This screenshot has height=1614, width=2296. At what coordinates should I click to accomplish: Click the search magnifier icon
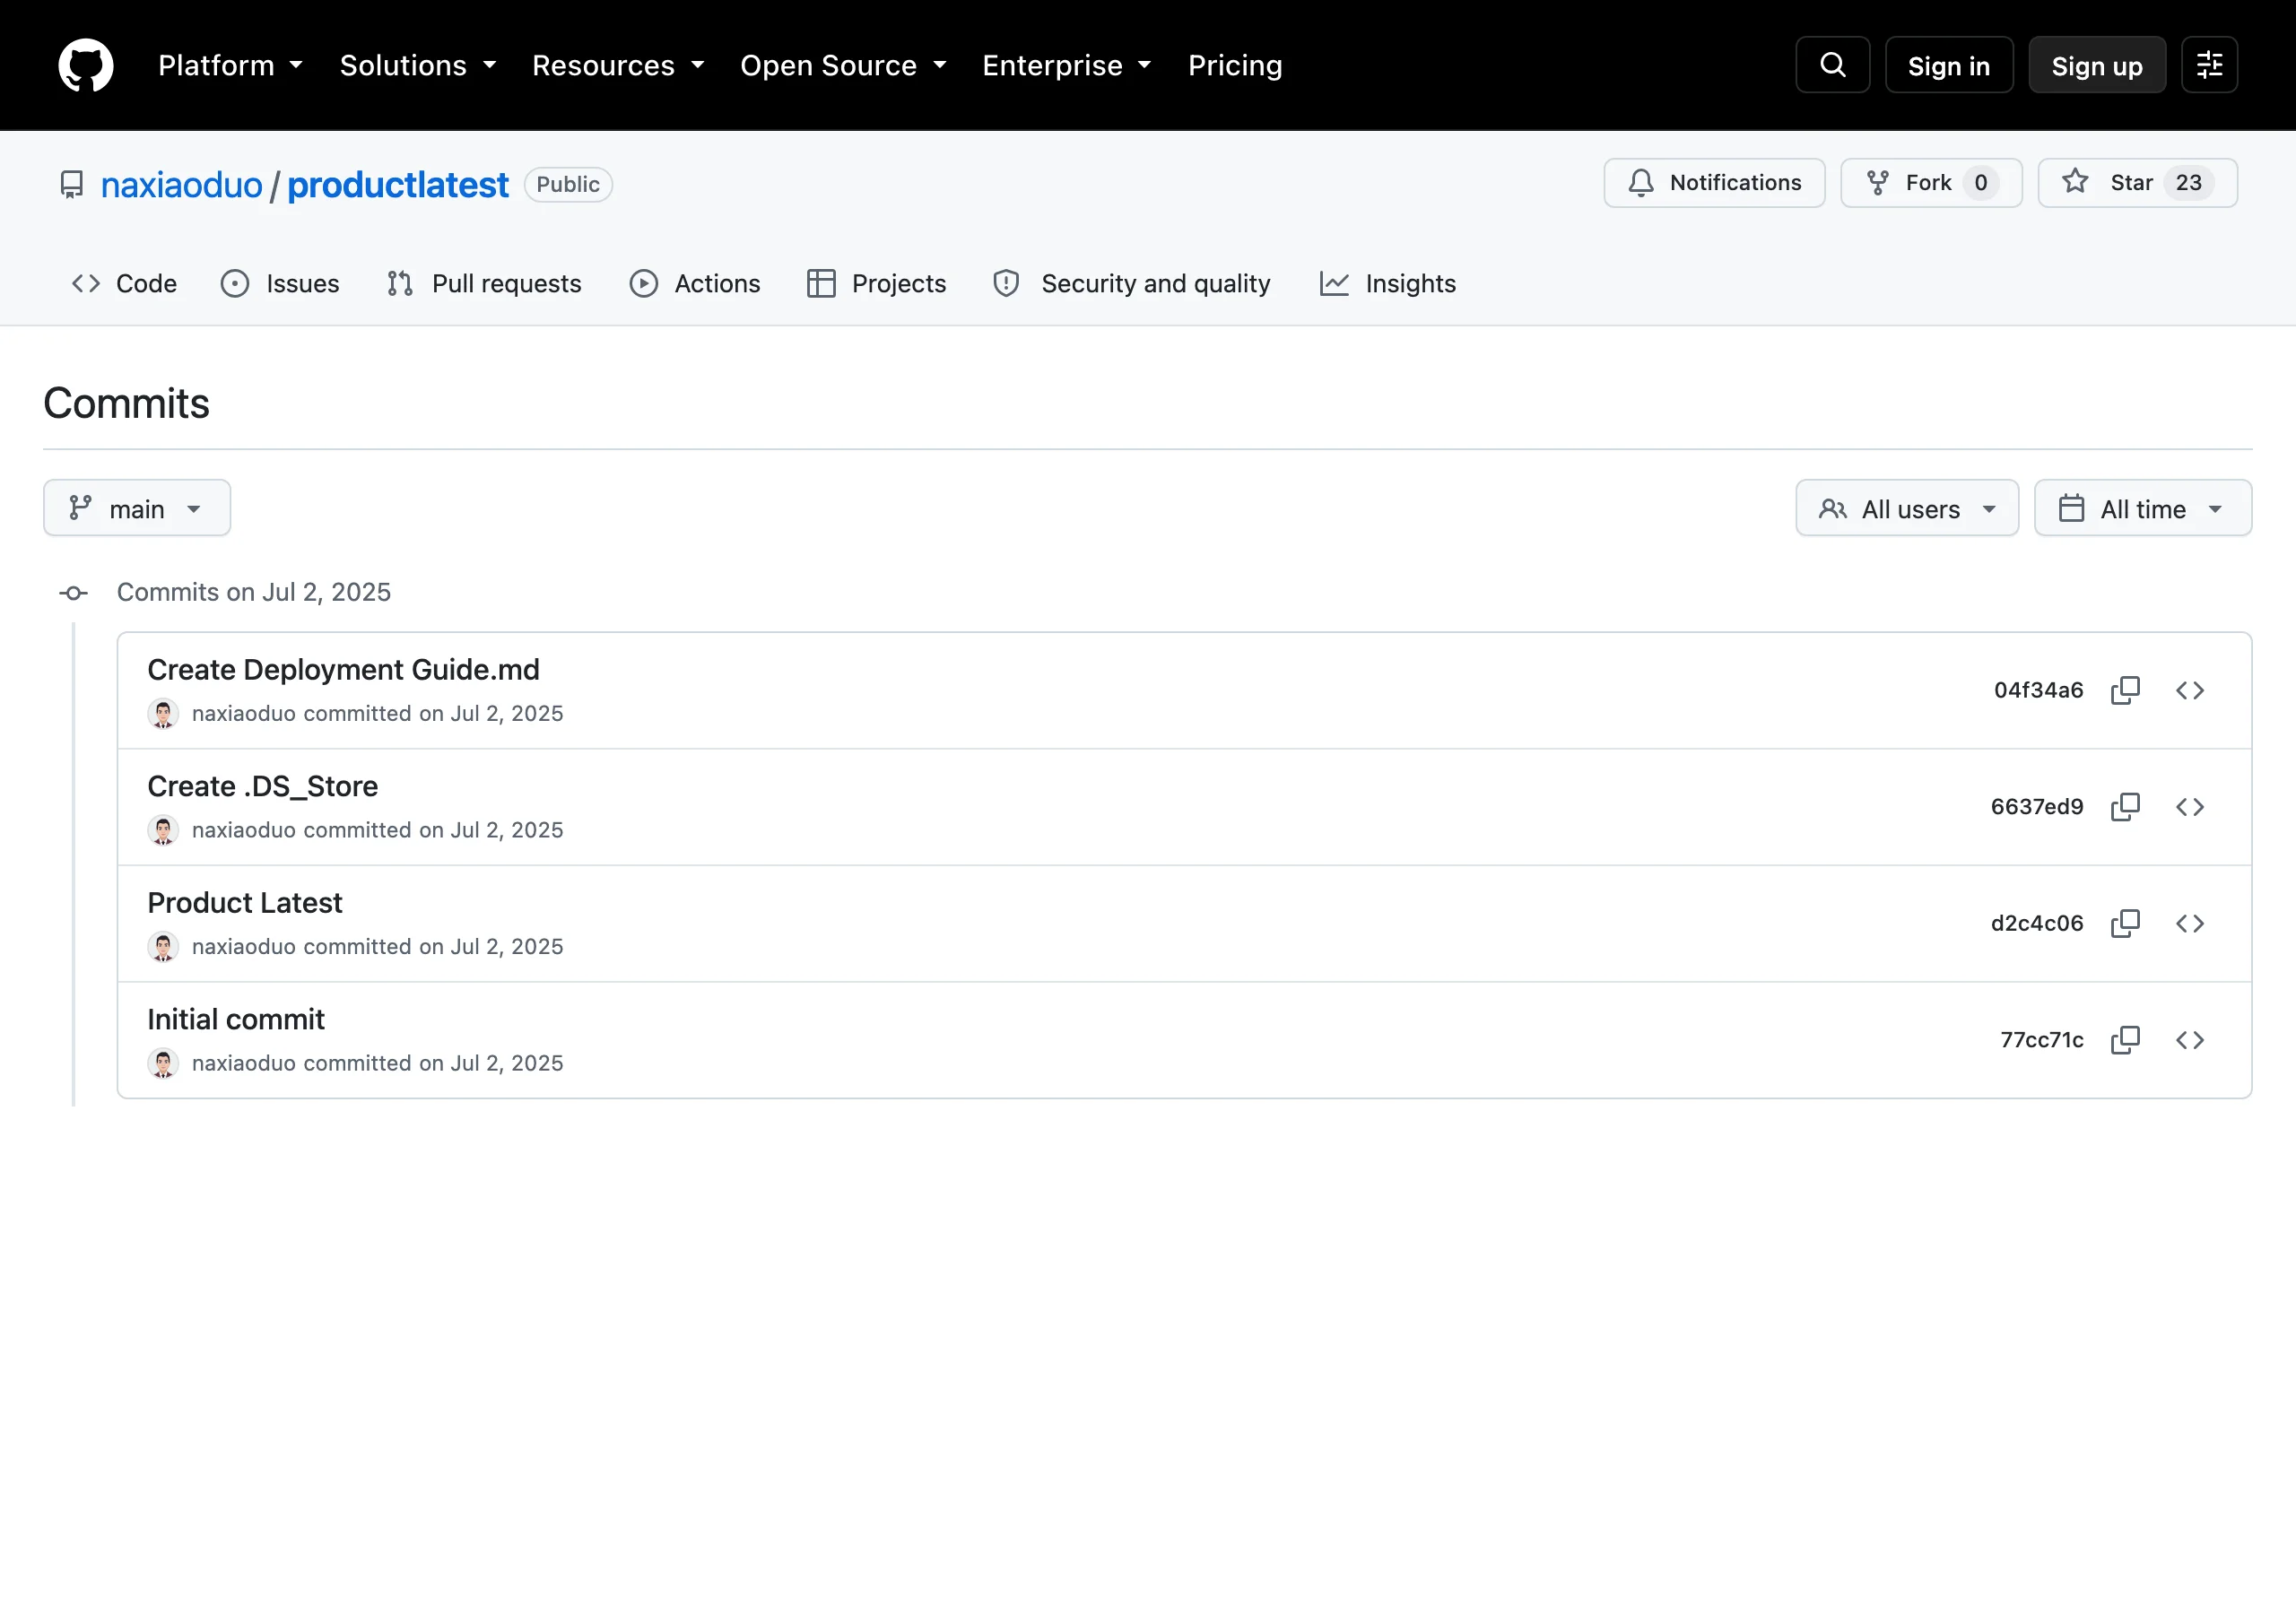1832,65
